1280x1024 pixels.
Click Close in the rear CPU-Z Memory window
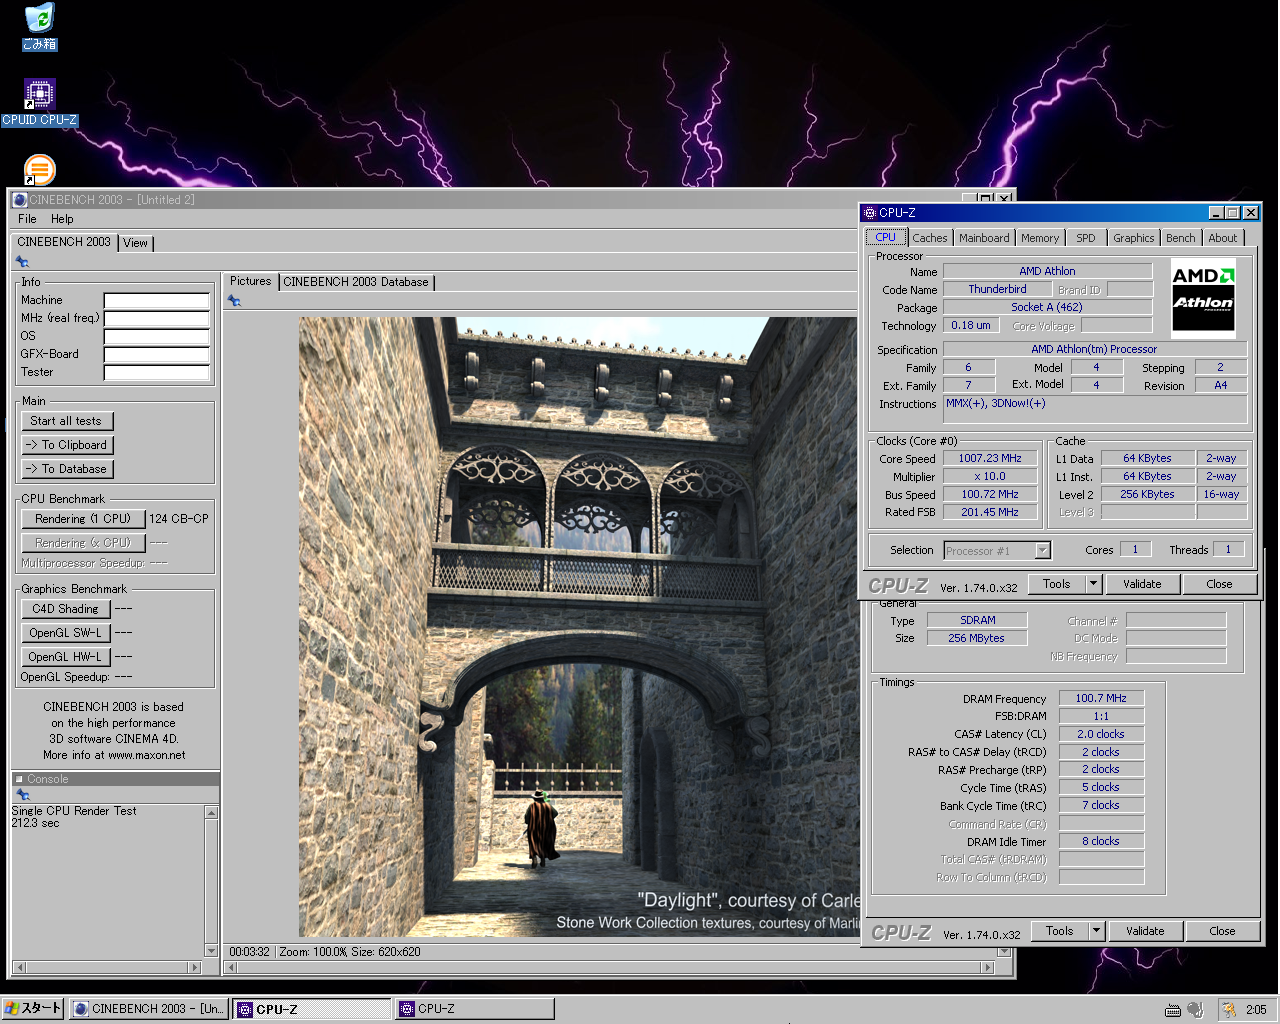pyautogui.click(x=1222, y=931)
